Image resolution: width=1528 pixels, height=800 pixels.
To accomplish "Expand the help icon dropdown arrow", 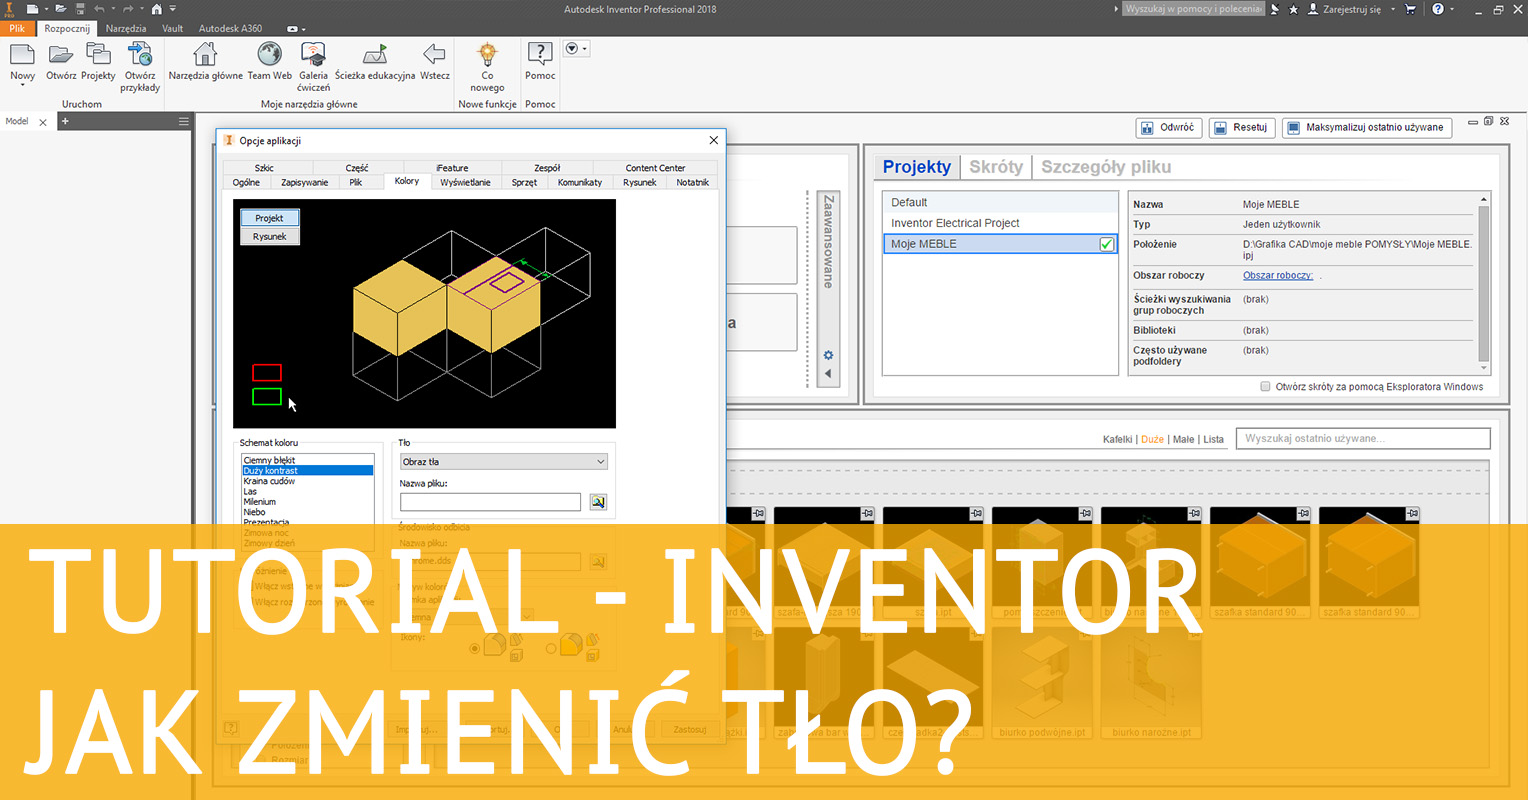I will pos(1453,9).
